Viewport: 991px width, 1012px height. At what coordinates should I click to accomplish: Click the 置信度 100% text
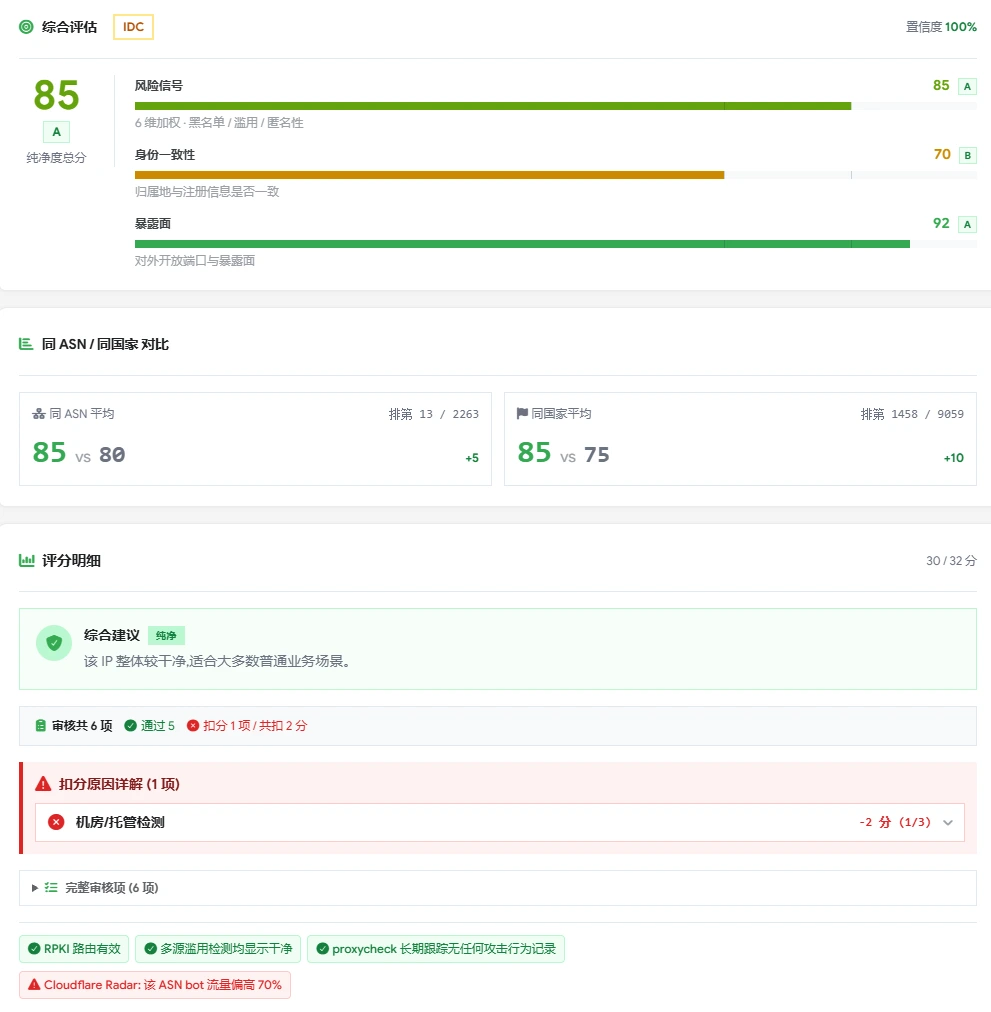tap(941, 26)
